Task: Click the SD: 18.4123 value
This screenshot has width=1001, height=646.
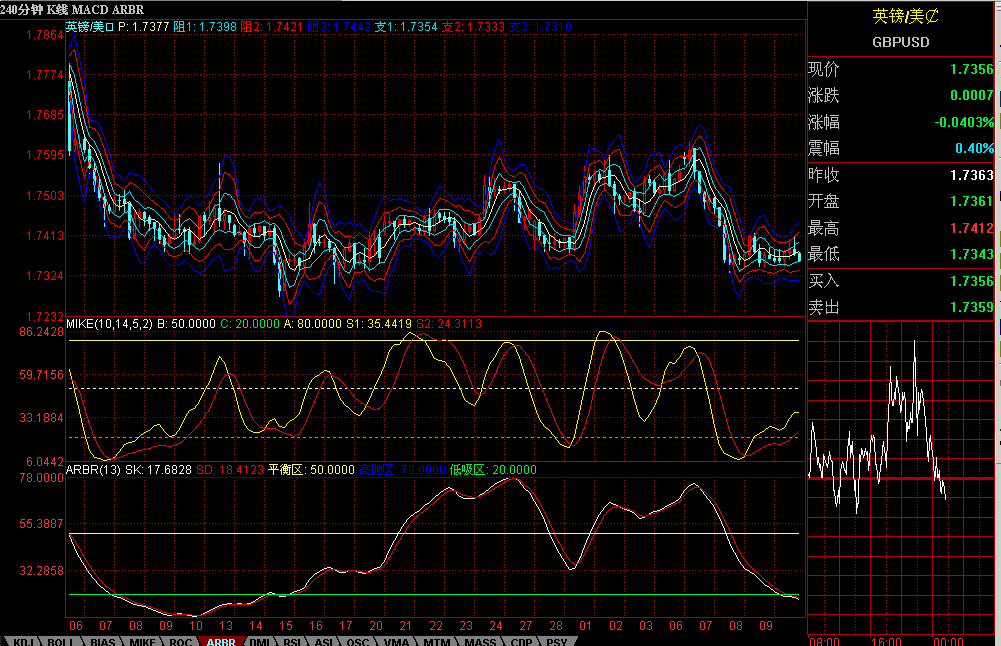Action: pyautogui.click(x=230, y=470)
